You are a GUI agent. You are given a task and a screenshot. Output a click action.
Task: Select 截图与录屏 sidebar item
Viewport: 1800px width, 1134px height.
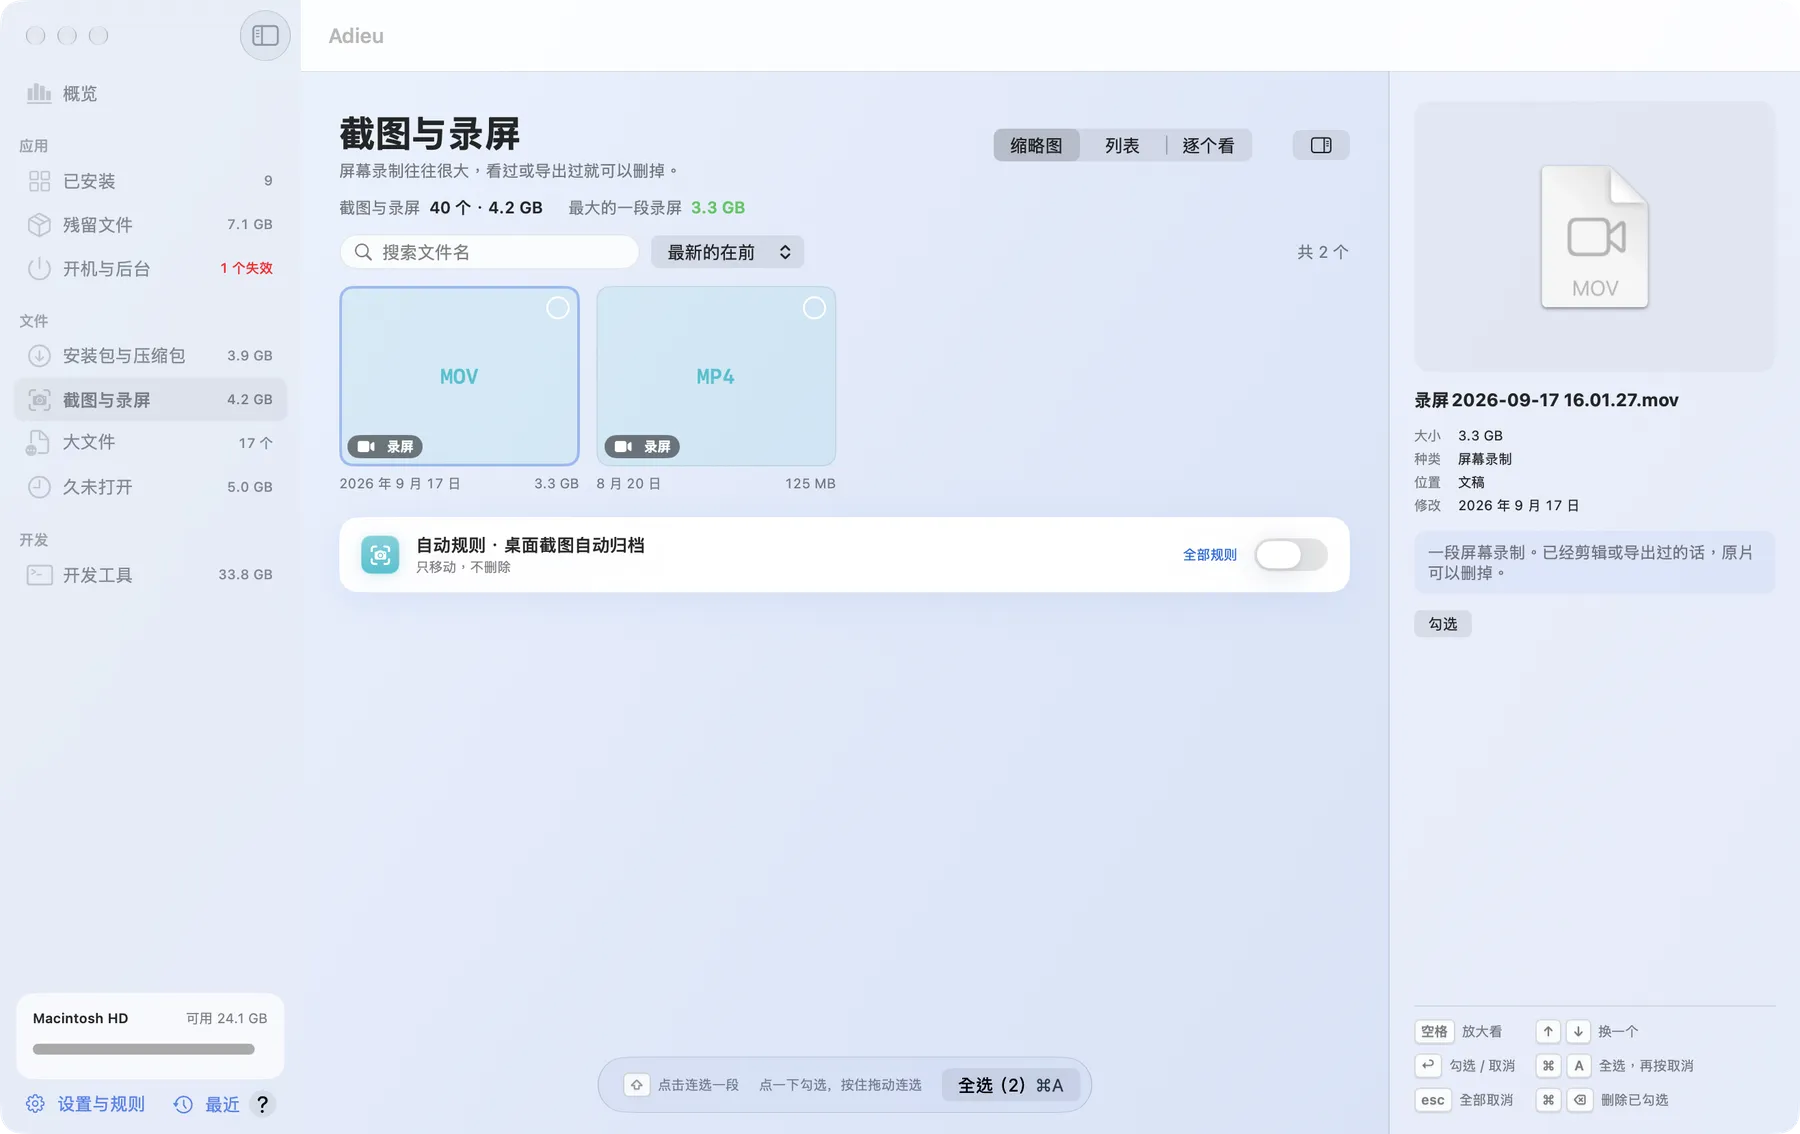tap(150, 400)
